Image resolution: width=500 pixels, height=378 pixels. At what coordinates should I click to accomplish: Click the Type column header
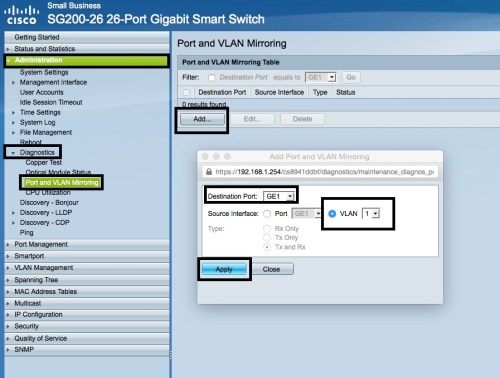click(x=320, y=92)
